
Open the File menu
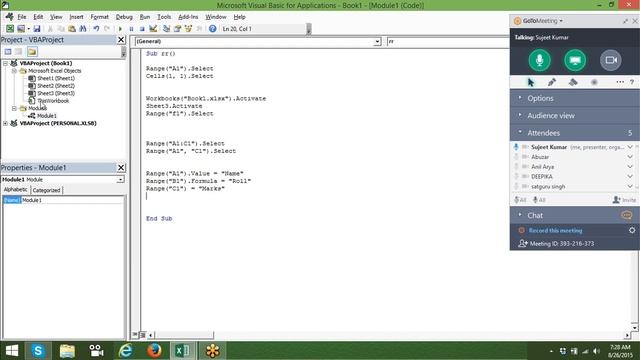22,17
